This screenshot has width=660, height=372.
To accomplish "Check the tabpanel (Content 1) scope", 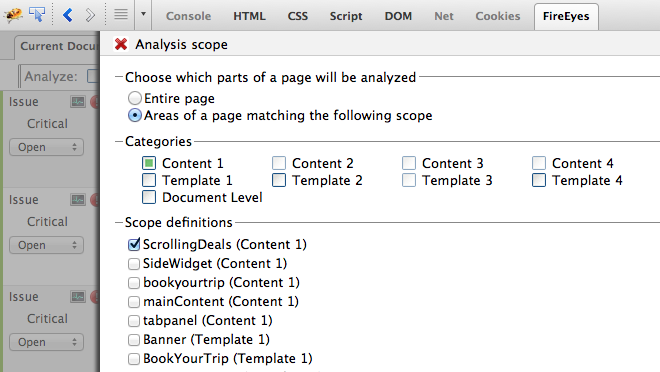I will (134, 321).
